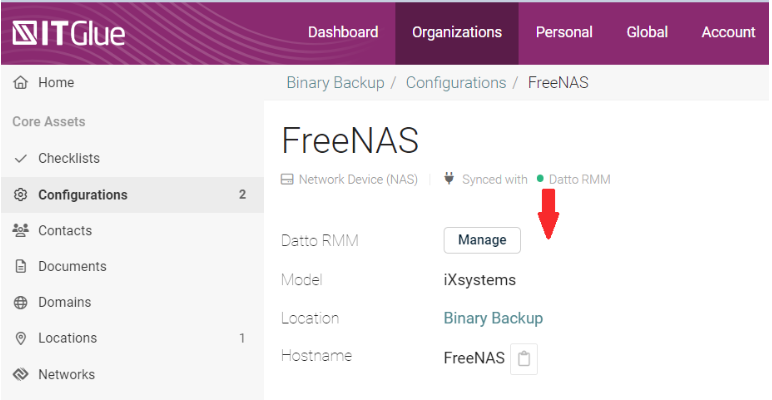The width and height of the screenshot is (772, 400).
Task: Click the Synced with plug icon
Action: (449, 179)
